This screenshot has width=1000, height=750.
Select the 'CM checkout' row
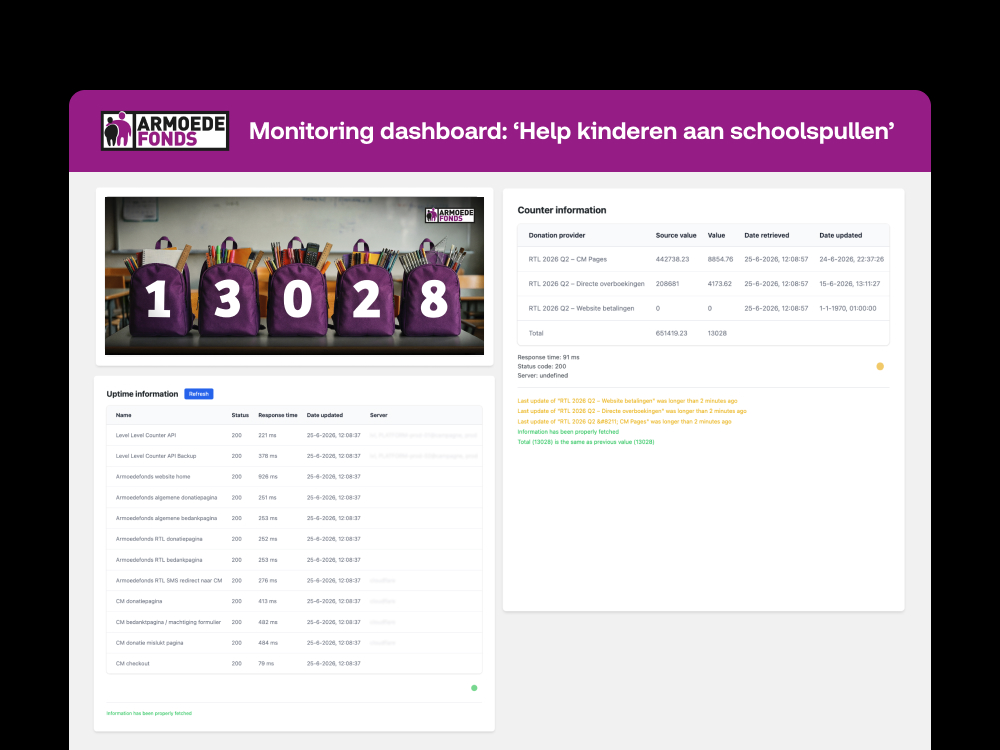pyautogui.click(x=294, y=663)
